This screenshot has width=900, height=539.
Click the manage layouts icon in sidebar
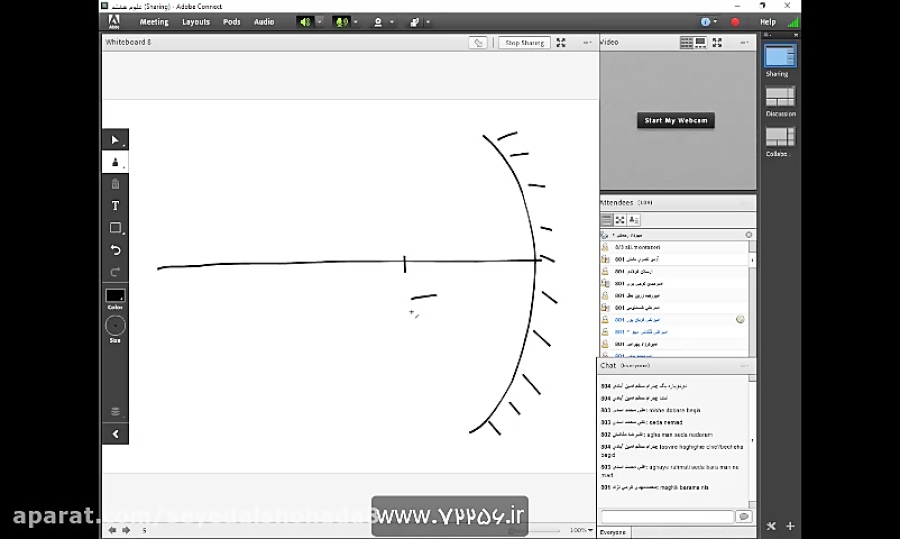771,526
